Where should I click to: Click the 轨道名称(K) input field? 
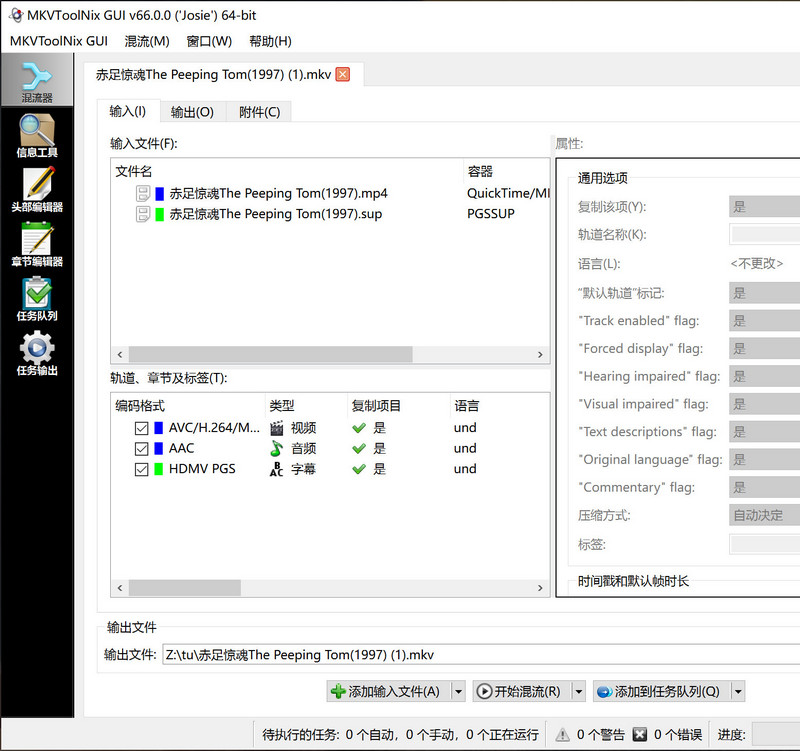[764, 235]
